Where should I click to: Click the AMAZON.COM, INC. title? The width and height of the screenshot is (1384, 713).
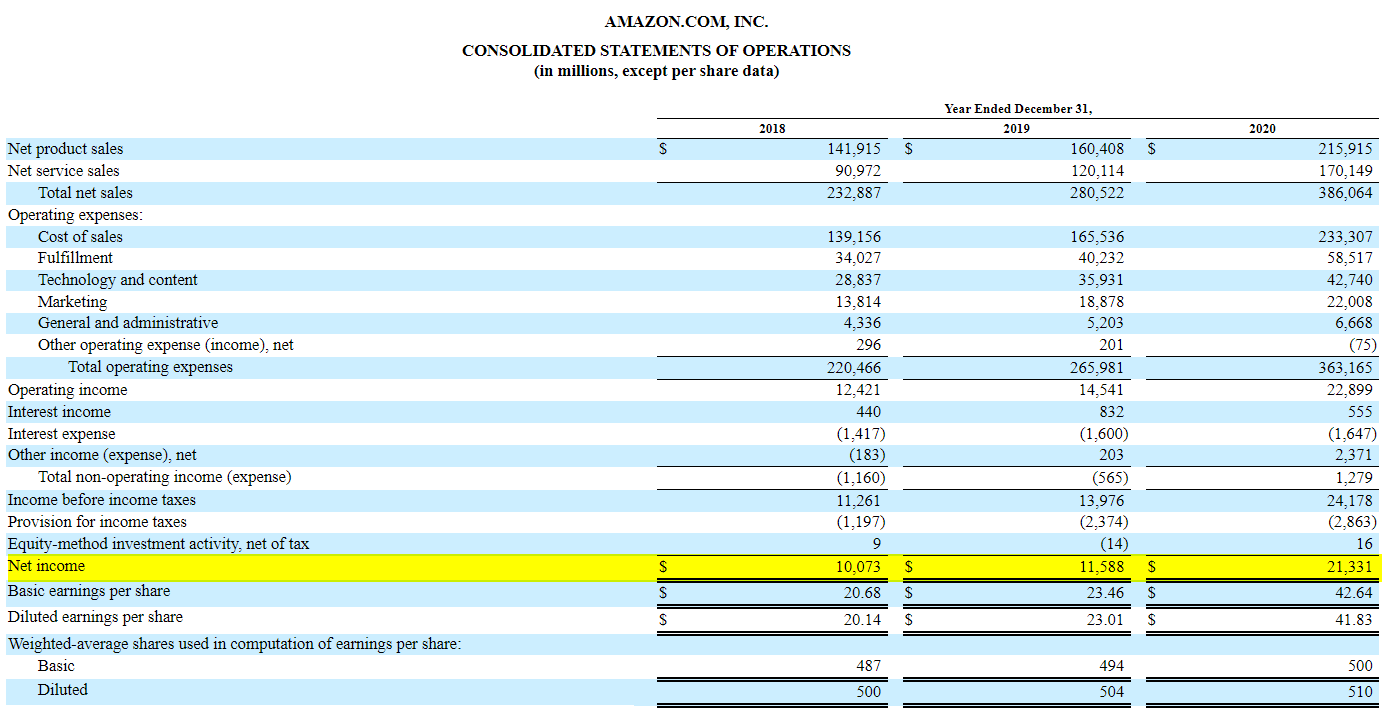click(x=685, y=20)
